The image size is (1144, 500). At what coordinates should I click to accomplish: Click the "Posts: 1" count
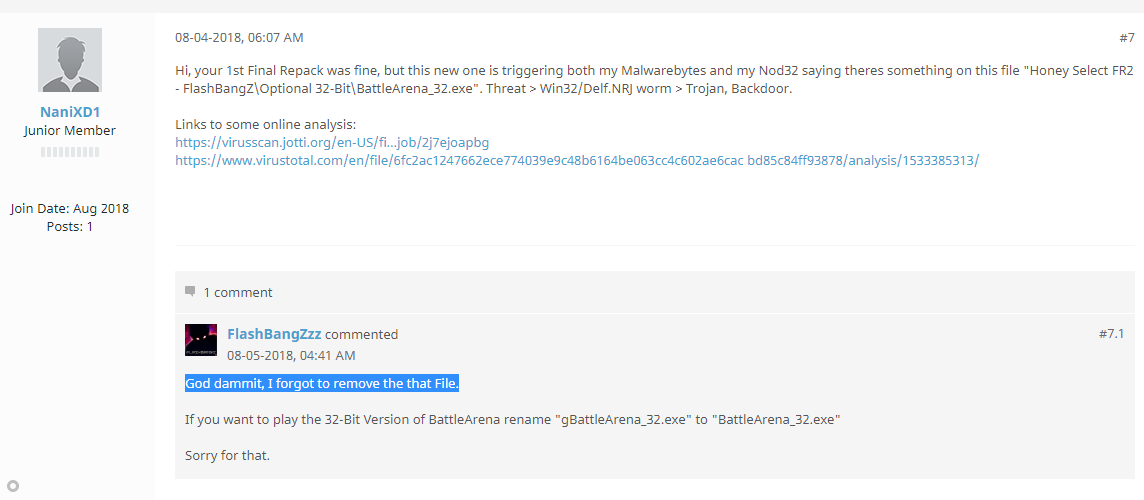pos(70,226)
